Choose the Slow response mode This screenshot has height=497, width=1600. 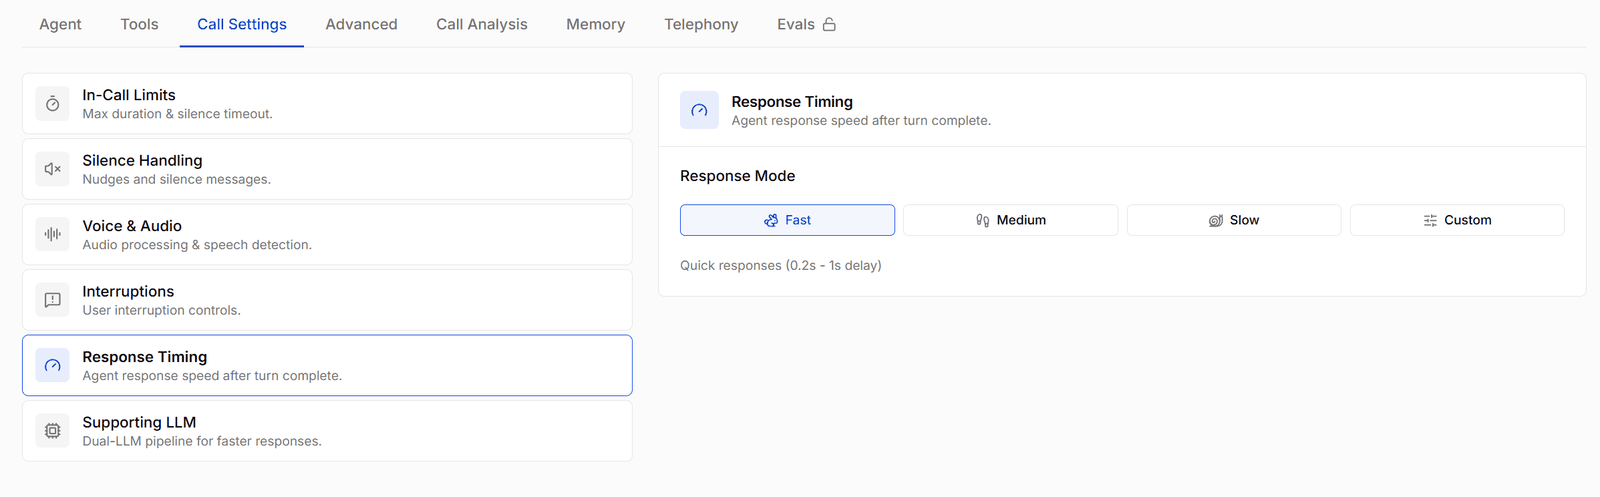[1234, 220]
